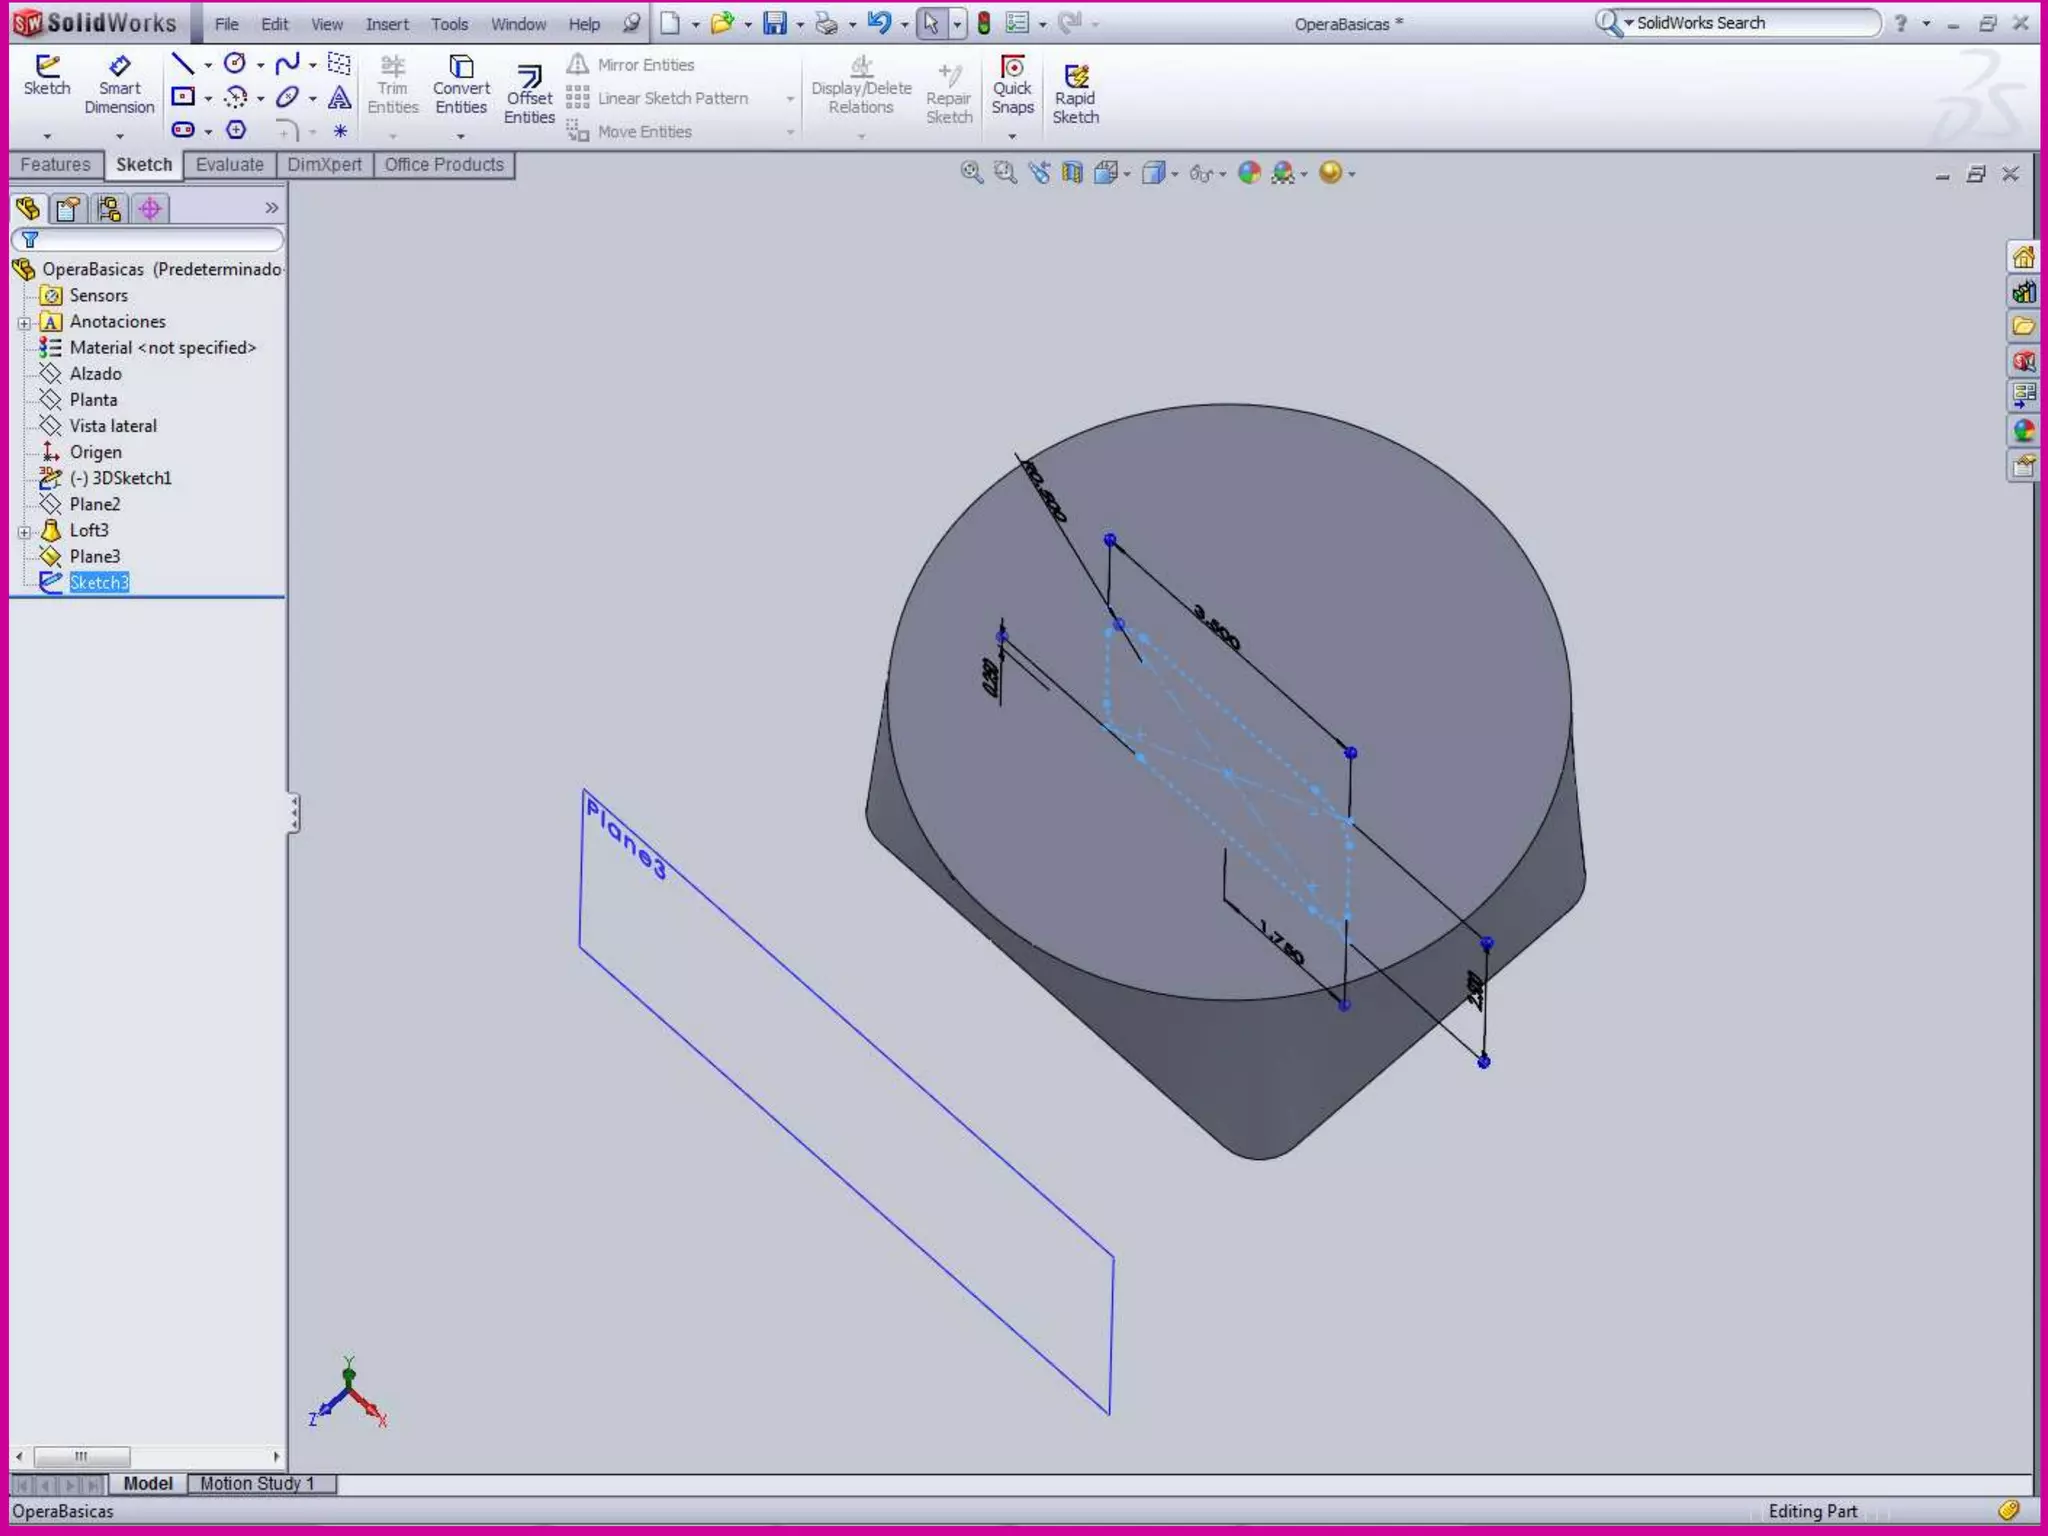Screen dimensions: 2048x1536
Task: Select Plane3 in the feature tree
Action: tap(94, 556)
